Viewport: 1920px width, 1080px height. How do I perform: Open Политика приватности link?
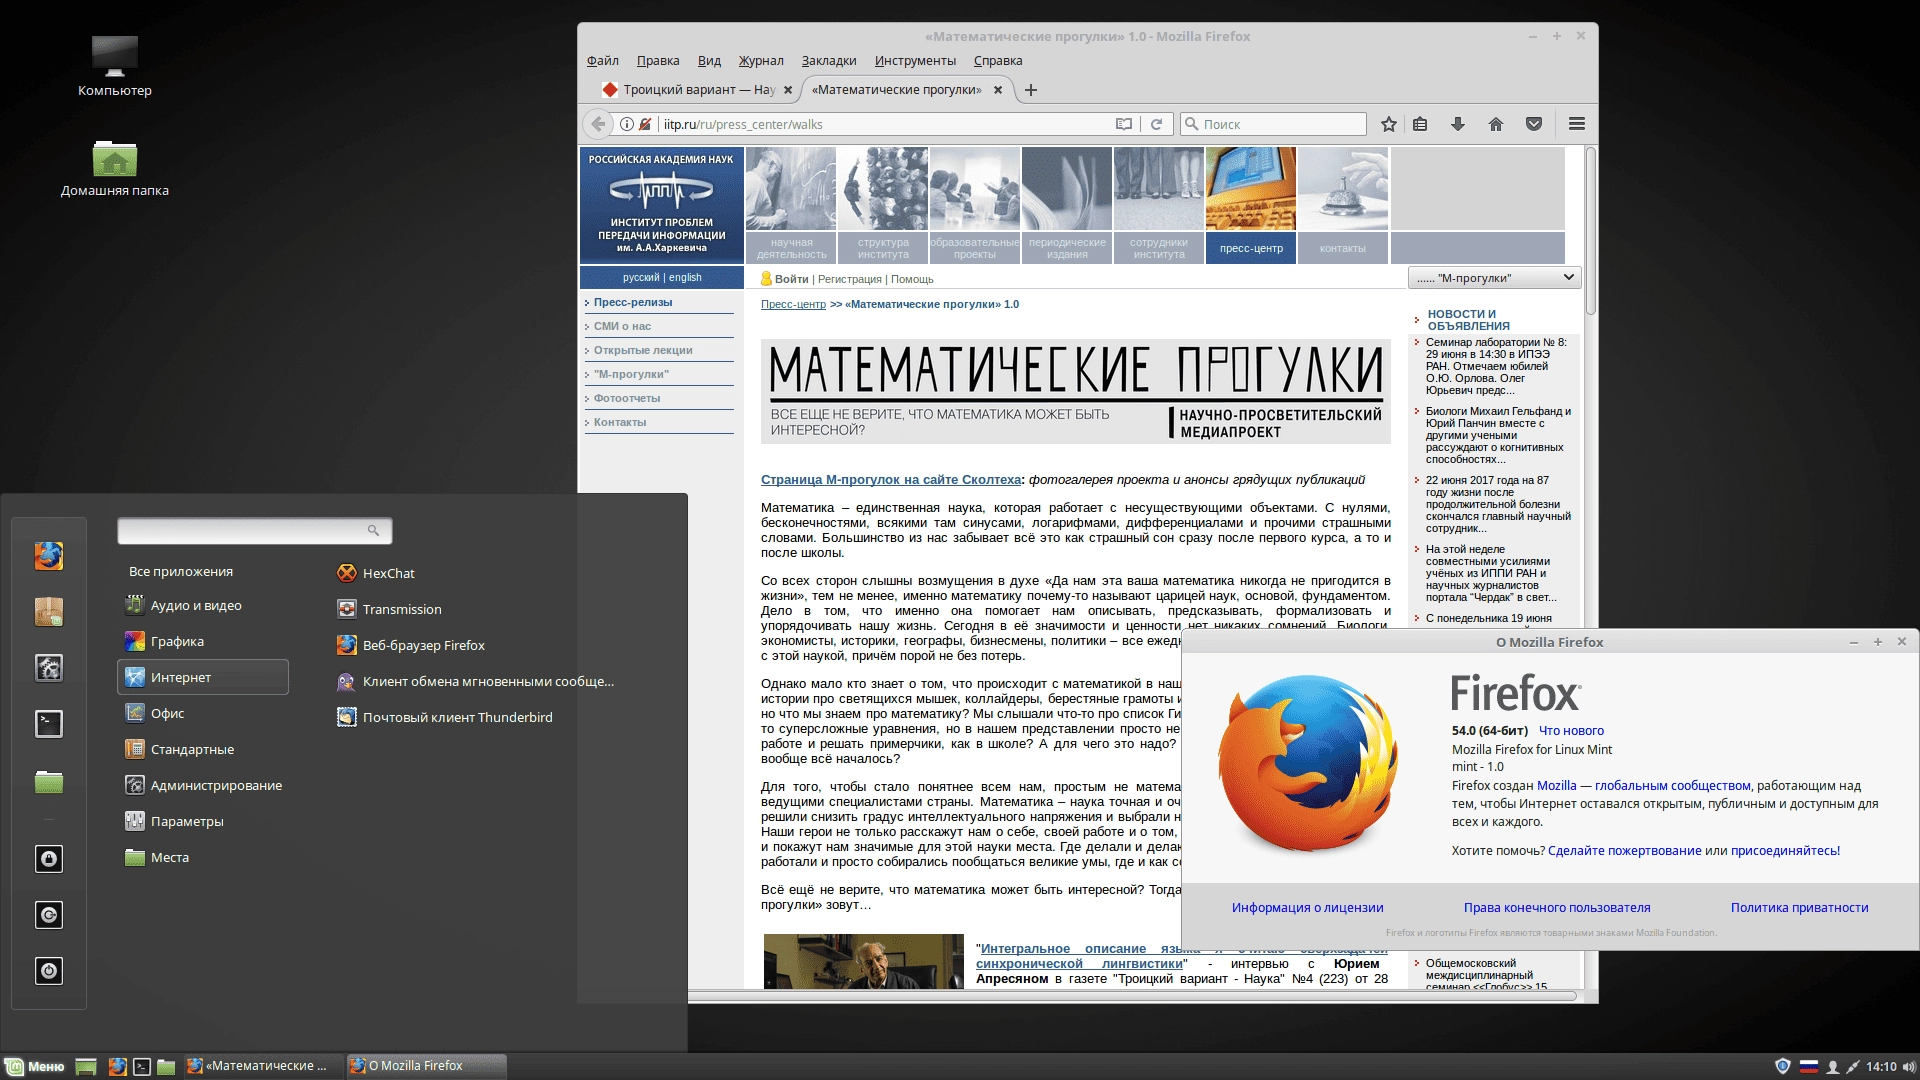click(1799, 908)
